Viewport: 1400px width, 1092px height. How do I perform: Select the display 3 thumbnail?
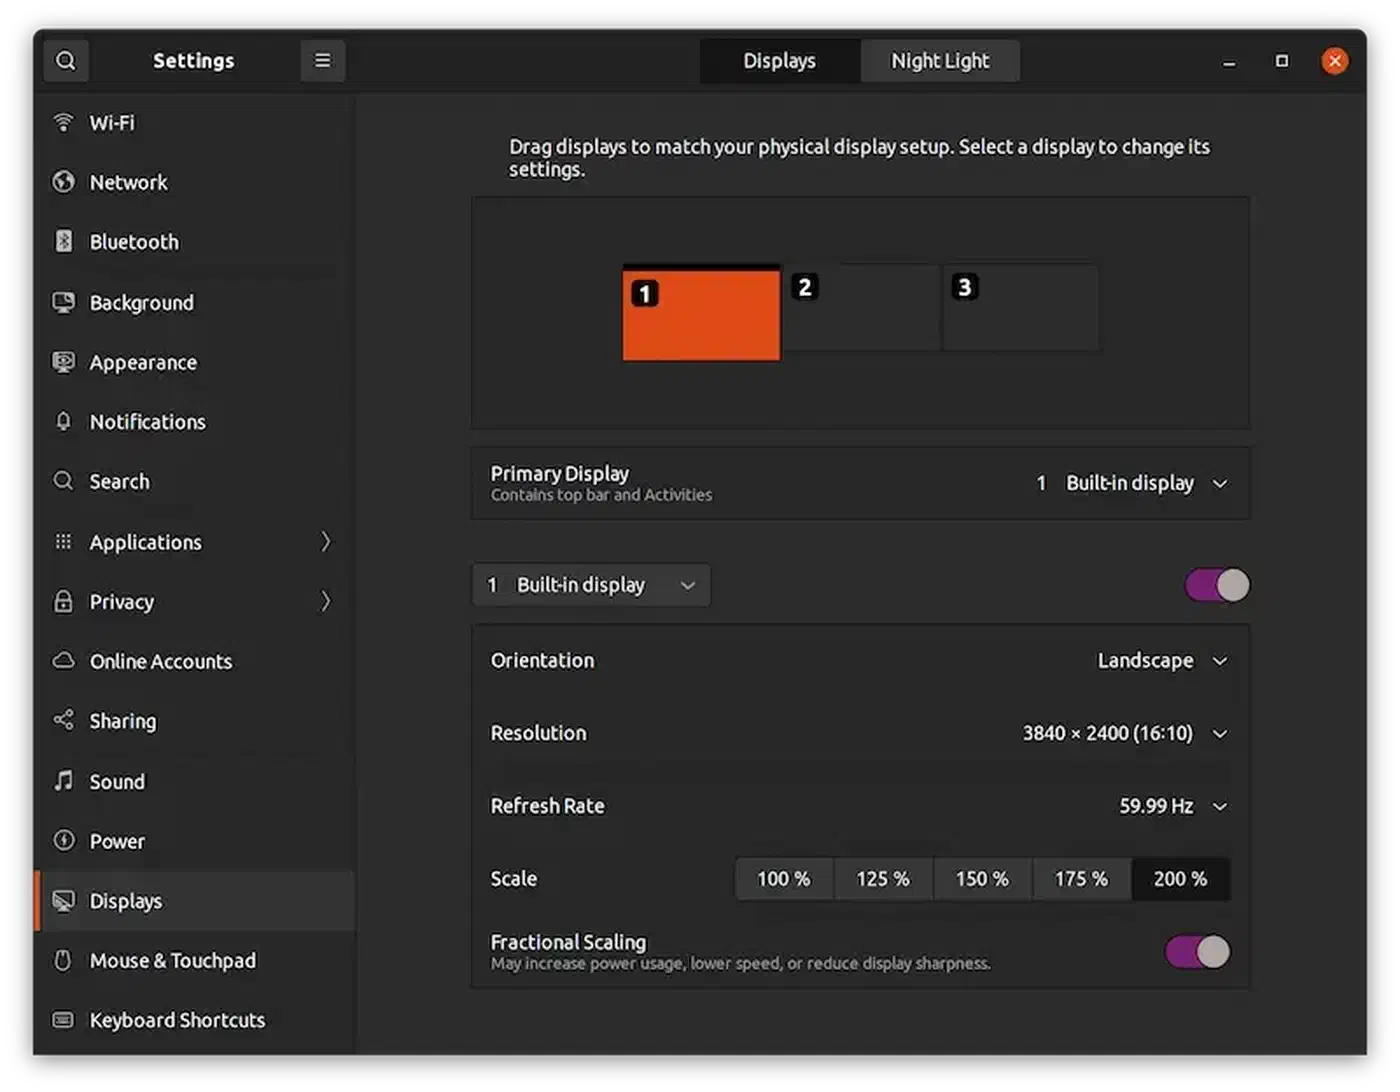(1021, 308)
